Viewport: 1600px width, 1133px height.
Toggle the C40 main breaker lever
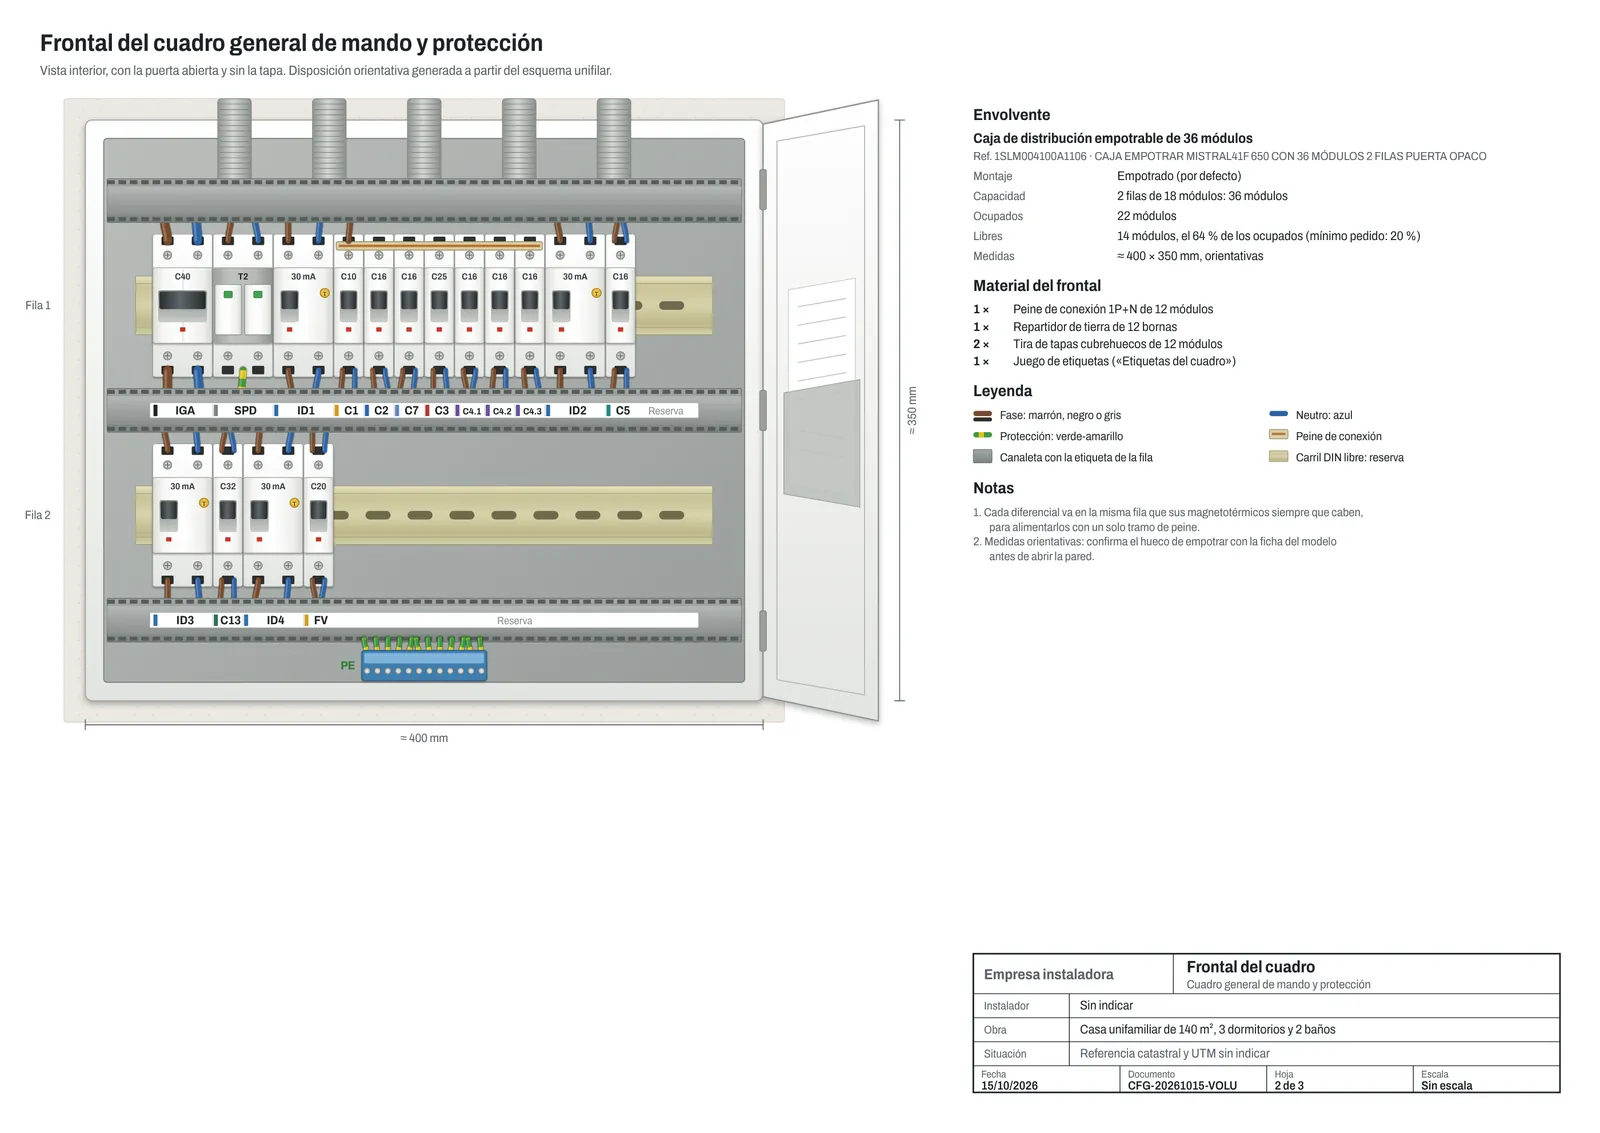[x=182, y=300]
